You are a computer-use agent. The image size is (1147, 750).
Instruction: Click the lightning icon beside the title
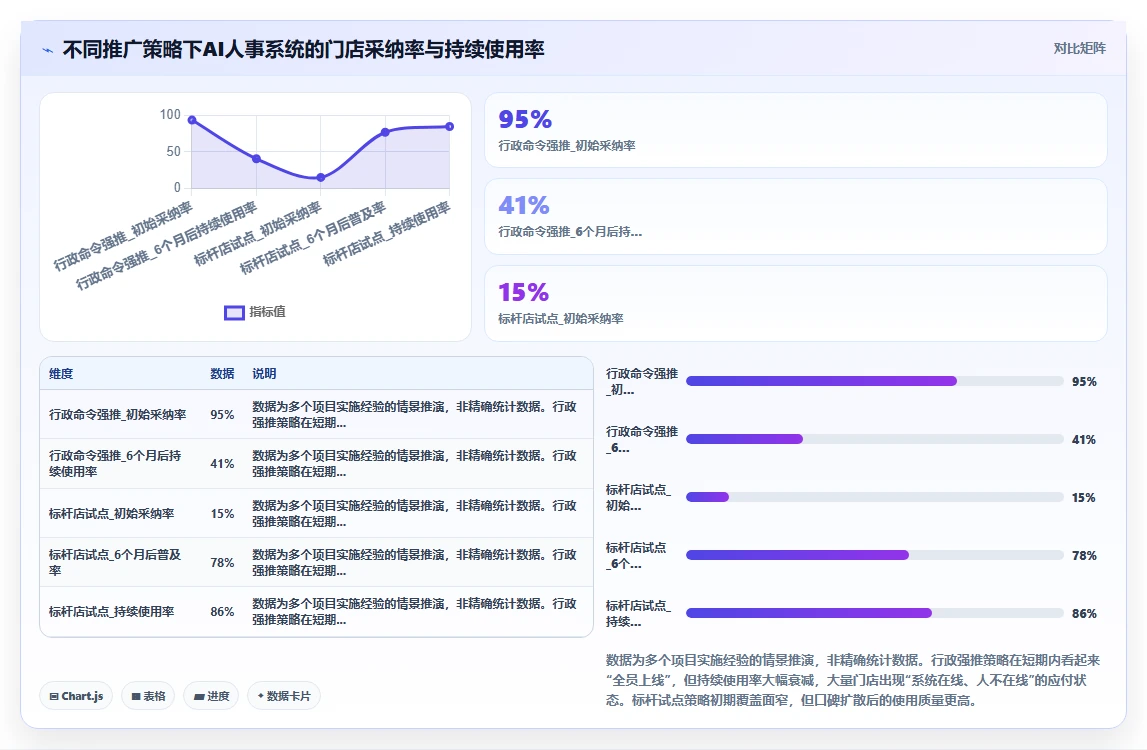(x=48, y=50)
